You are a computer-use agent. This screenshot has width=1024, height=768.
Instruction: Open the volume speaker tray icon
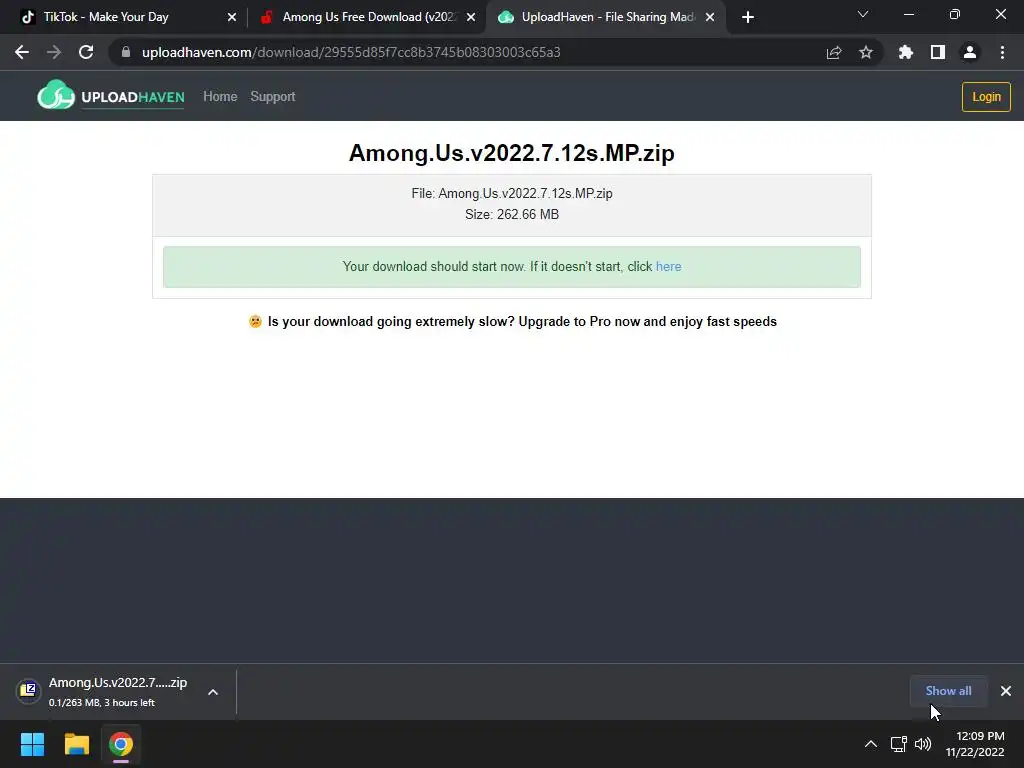tap(923, 744)
